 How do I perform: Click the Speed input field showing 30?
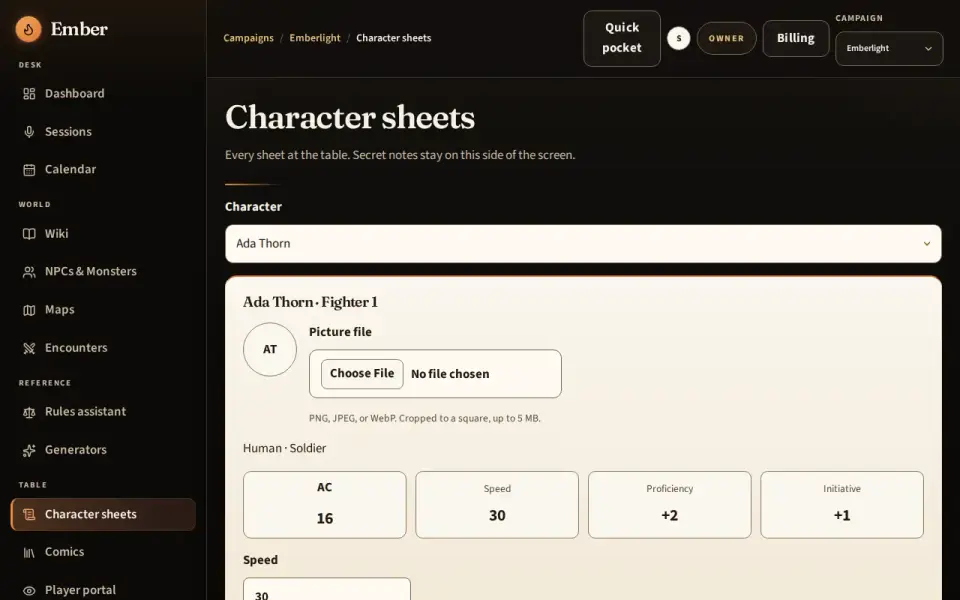click(327, 589)
